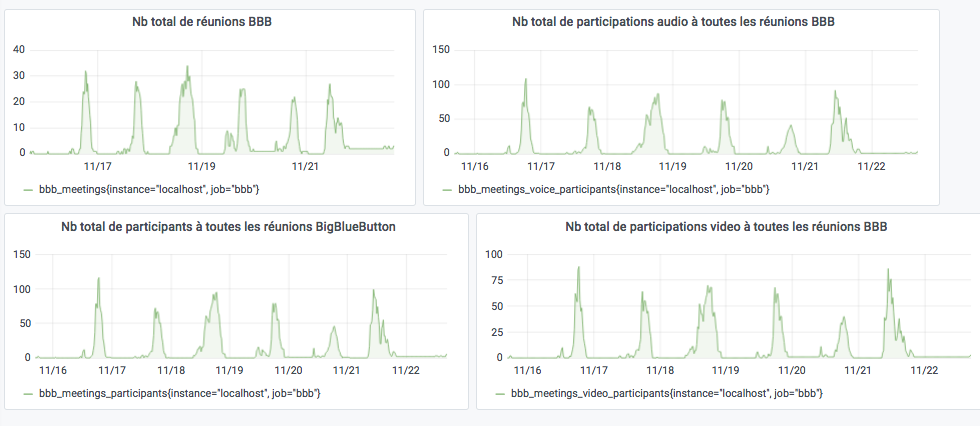980x426 pixels.
Task: Toggle the bbb_meetings legend series label
Action: coord(149,189)
